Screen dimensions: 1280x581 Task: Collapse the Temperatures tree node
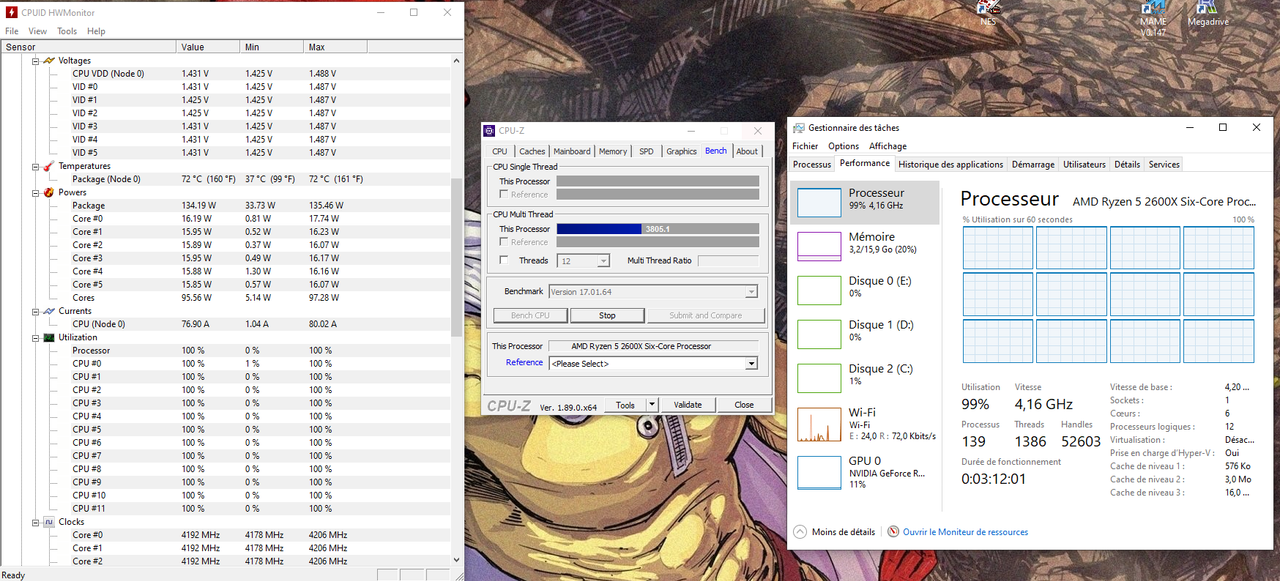point(35,166)
